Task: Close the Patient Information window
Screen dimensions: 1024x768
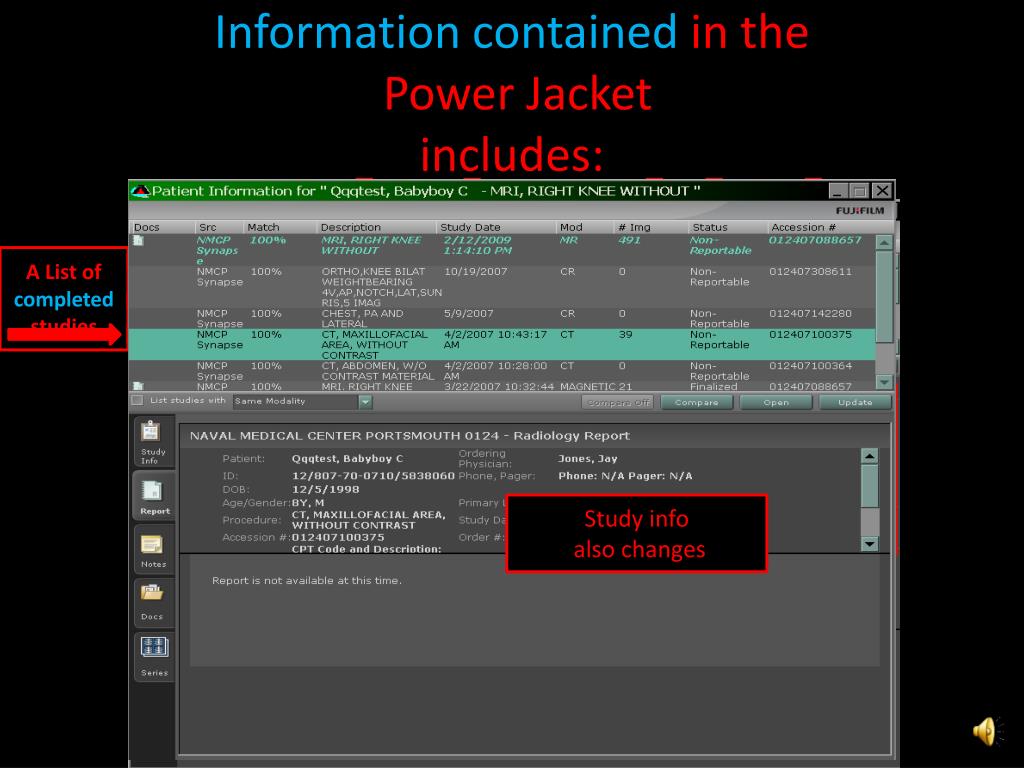Action: (882, 191)
